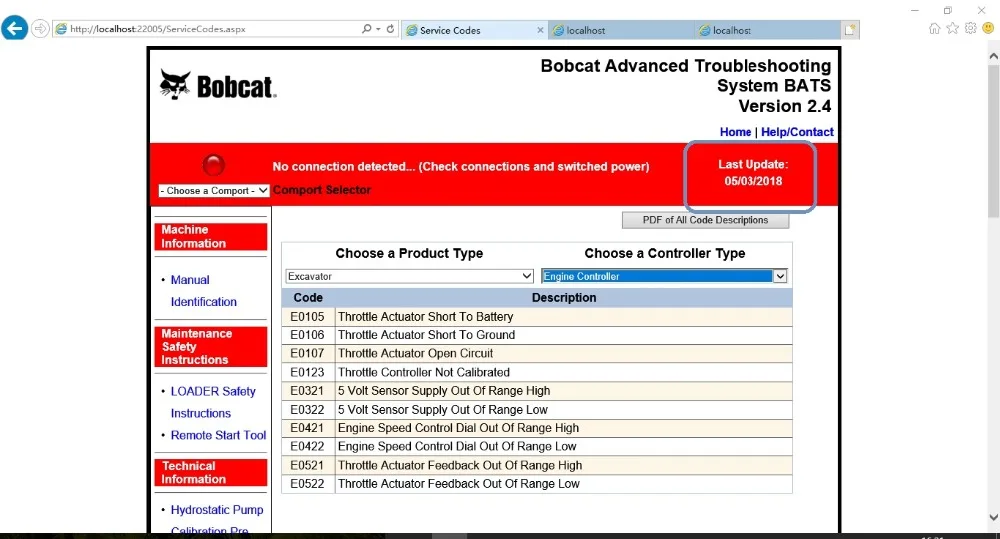1000x539 pixels.
Task: Select code E0421 cell
Action: [x=307, y=428]
